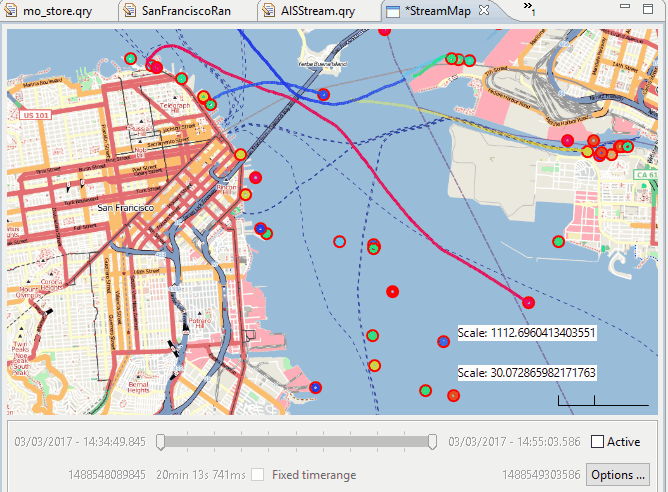Click the map icon on the StreamMap tab
The image size is (668, 492).
[x=393, y=12]
